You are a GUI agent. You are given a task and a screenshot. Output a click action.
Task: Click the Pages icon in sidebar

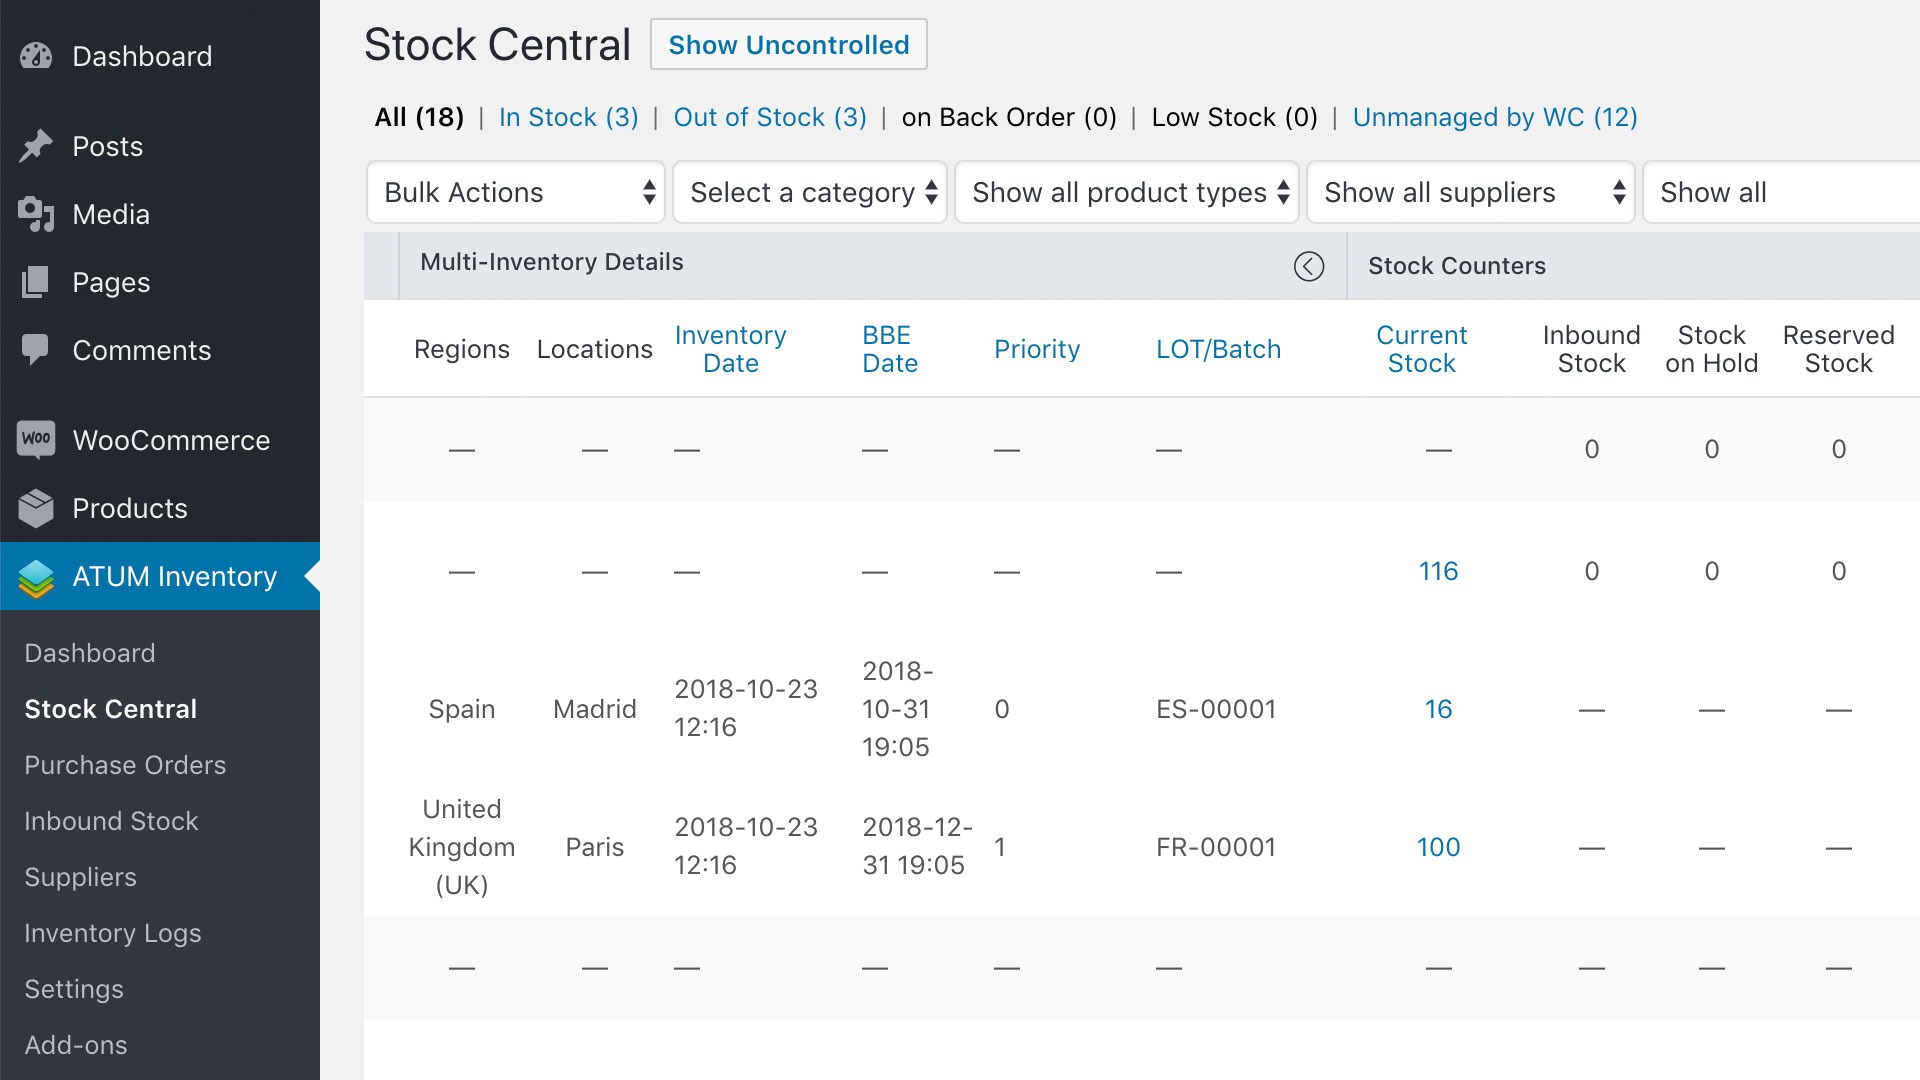[x=36, y=282]
